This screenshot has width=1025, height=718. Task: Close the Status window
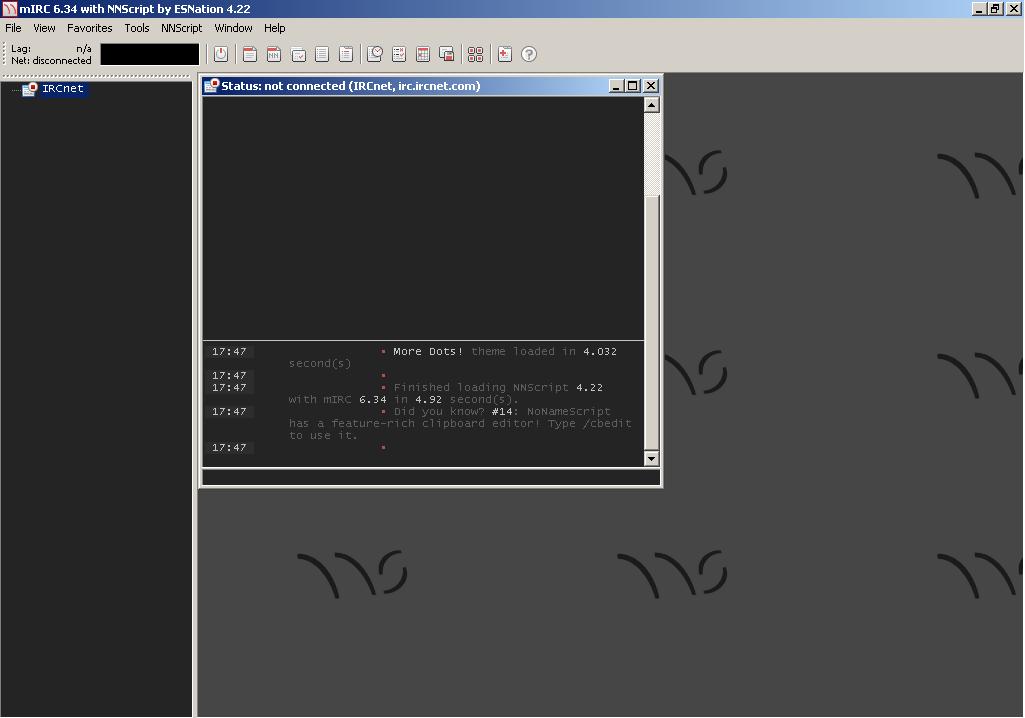pos(651,86)
